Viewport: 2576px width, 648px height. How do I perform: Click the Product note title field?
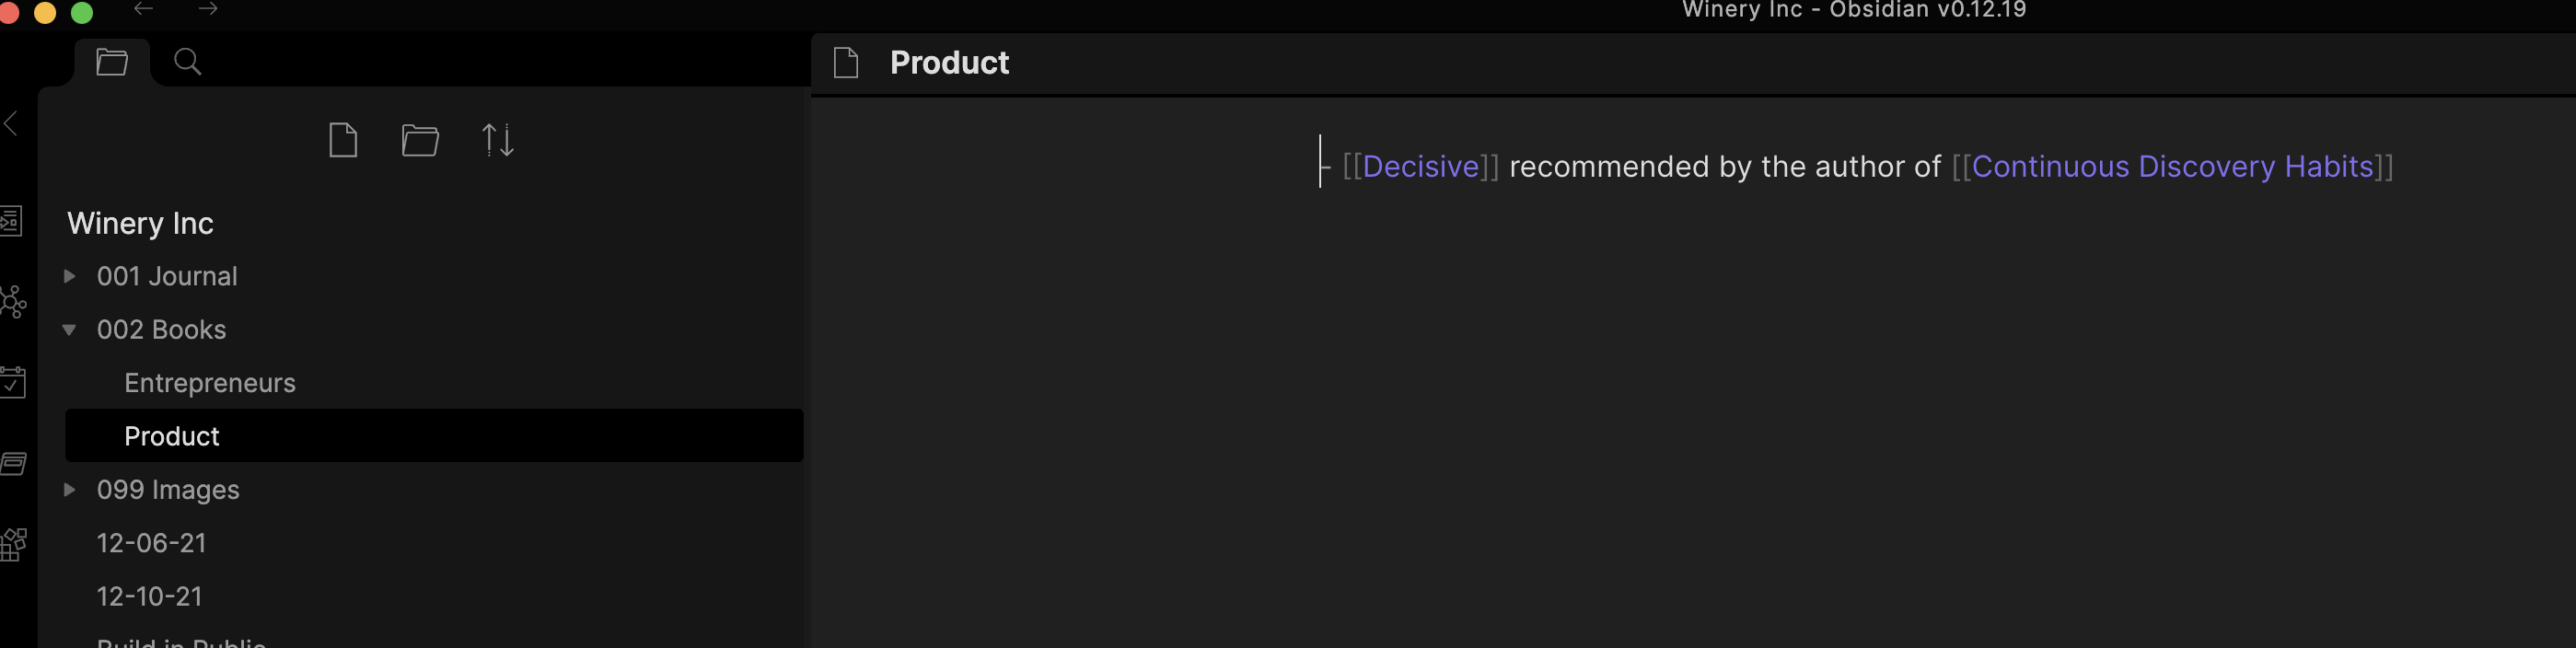tap(949, 63)
